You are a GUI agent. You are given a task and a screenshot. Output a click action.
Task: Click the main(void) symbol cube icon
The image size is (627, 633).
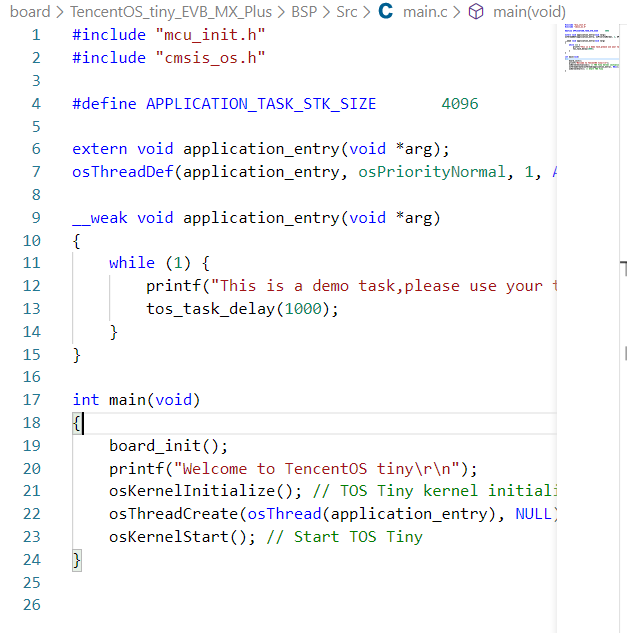click(x=476, y=12)
